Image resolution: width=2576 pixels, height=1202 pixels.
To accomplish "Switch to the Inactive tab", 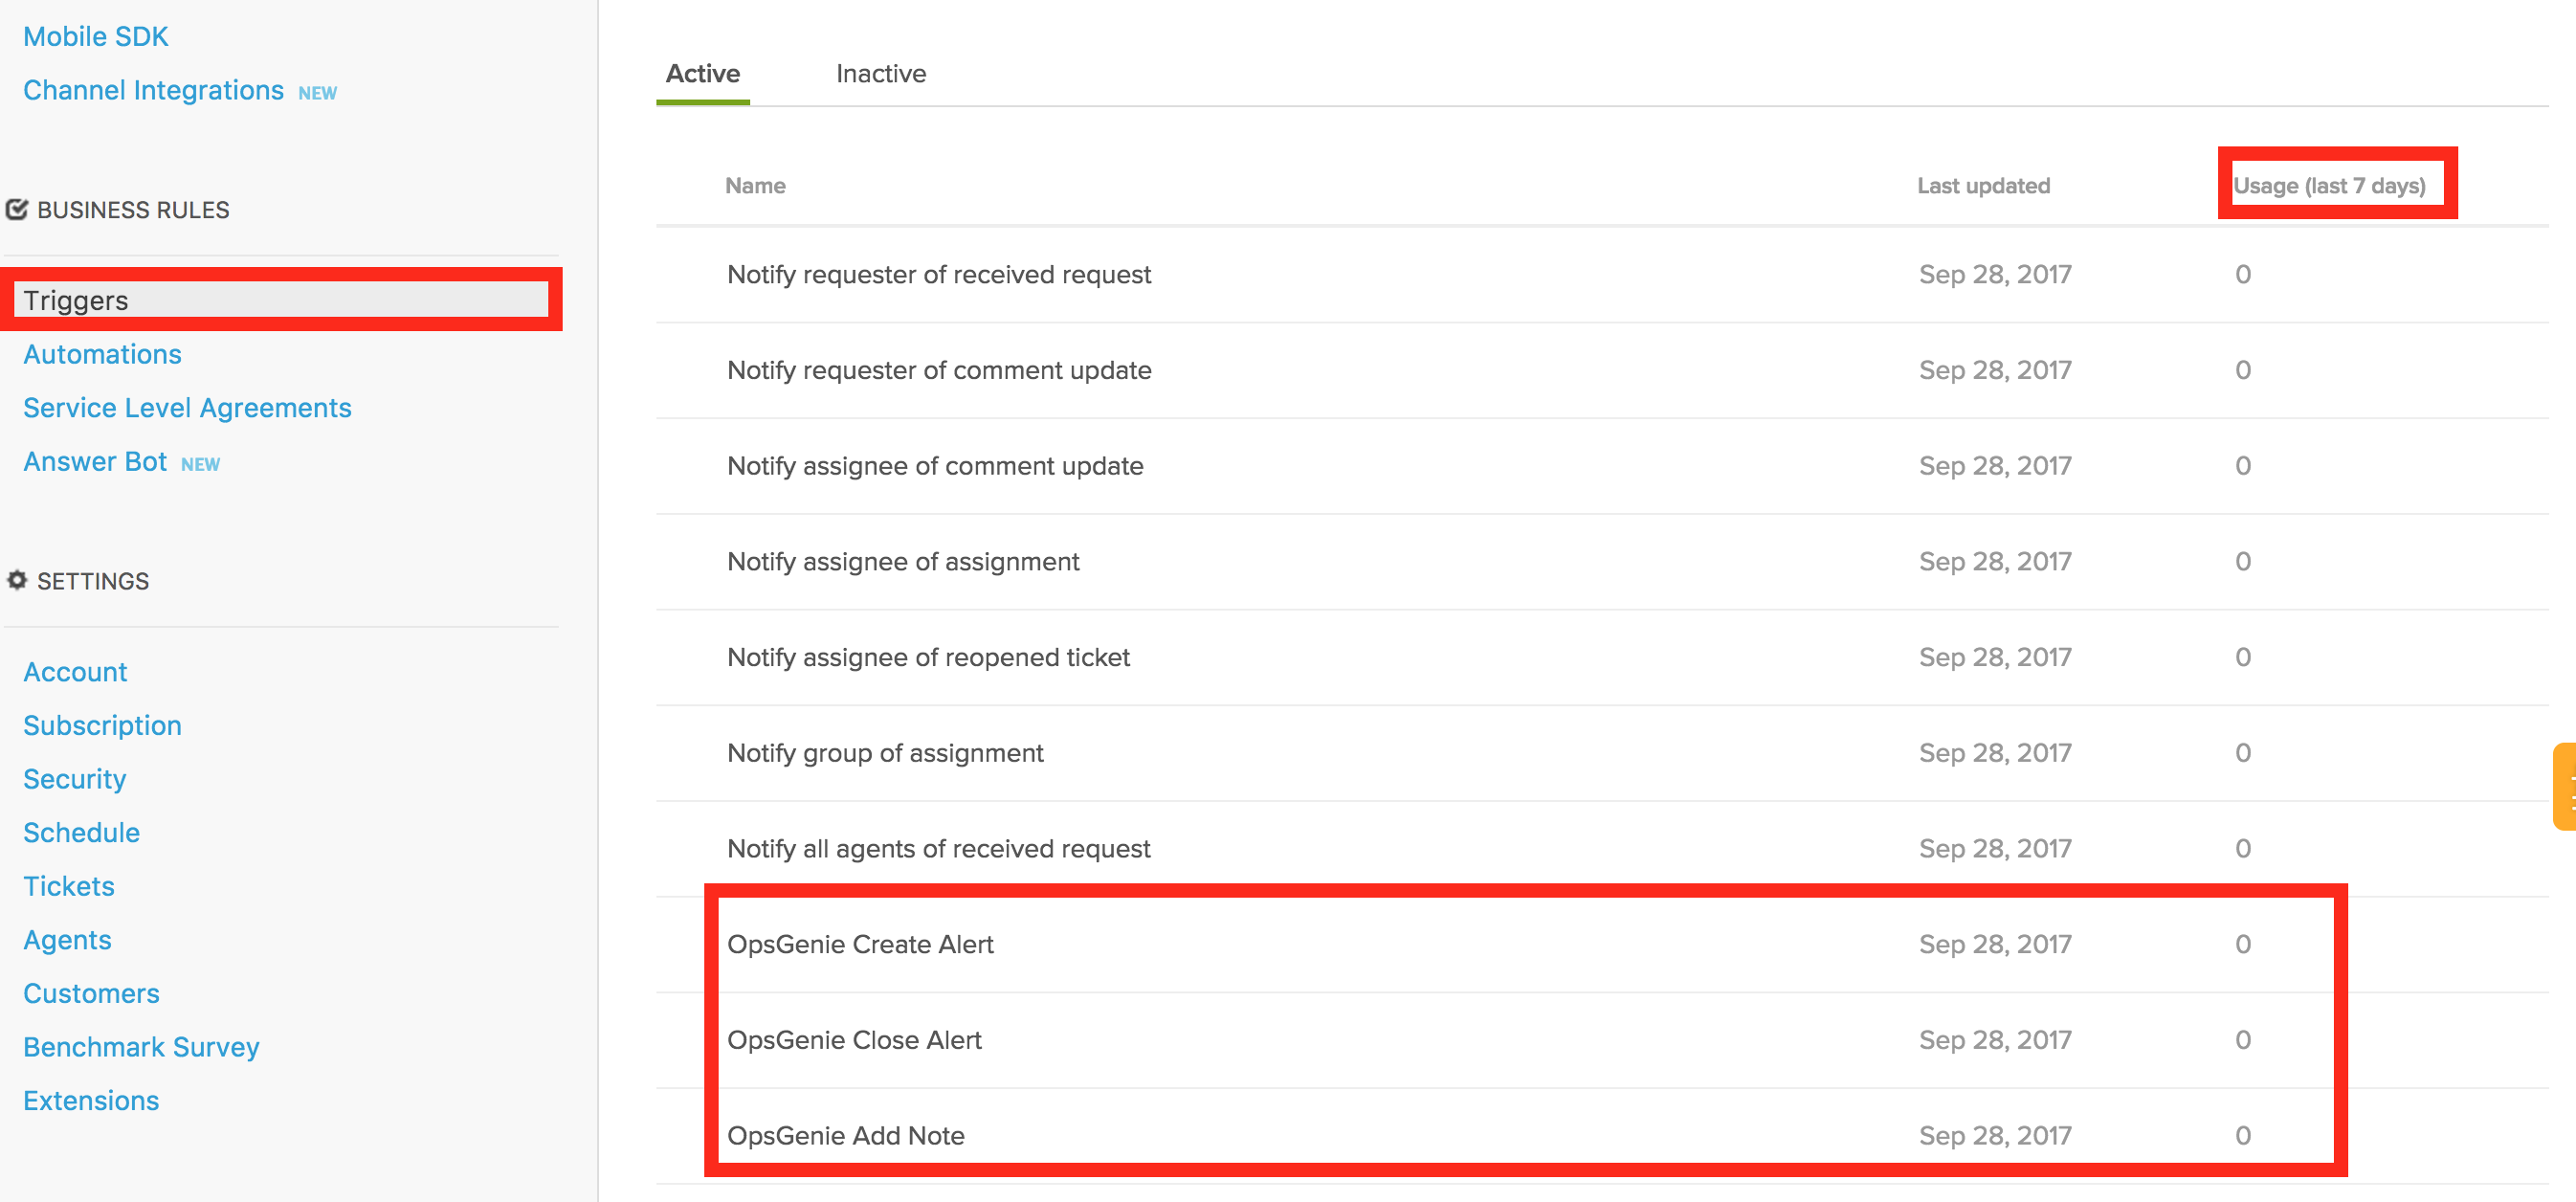I will pos(881,73).
